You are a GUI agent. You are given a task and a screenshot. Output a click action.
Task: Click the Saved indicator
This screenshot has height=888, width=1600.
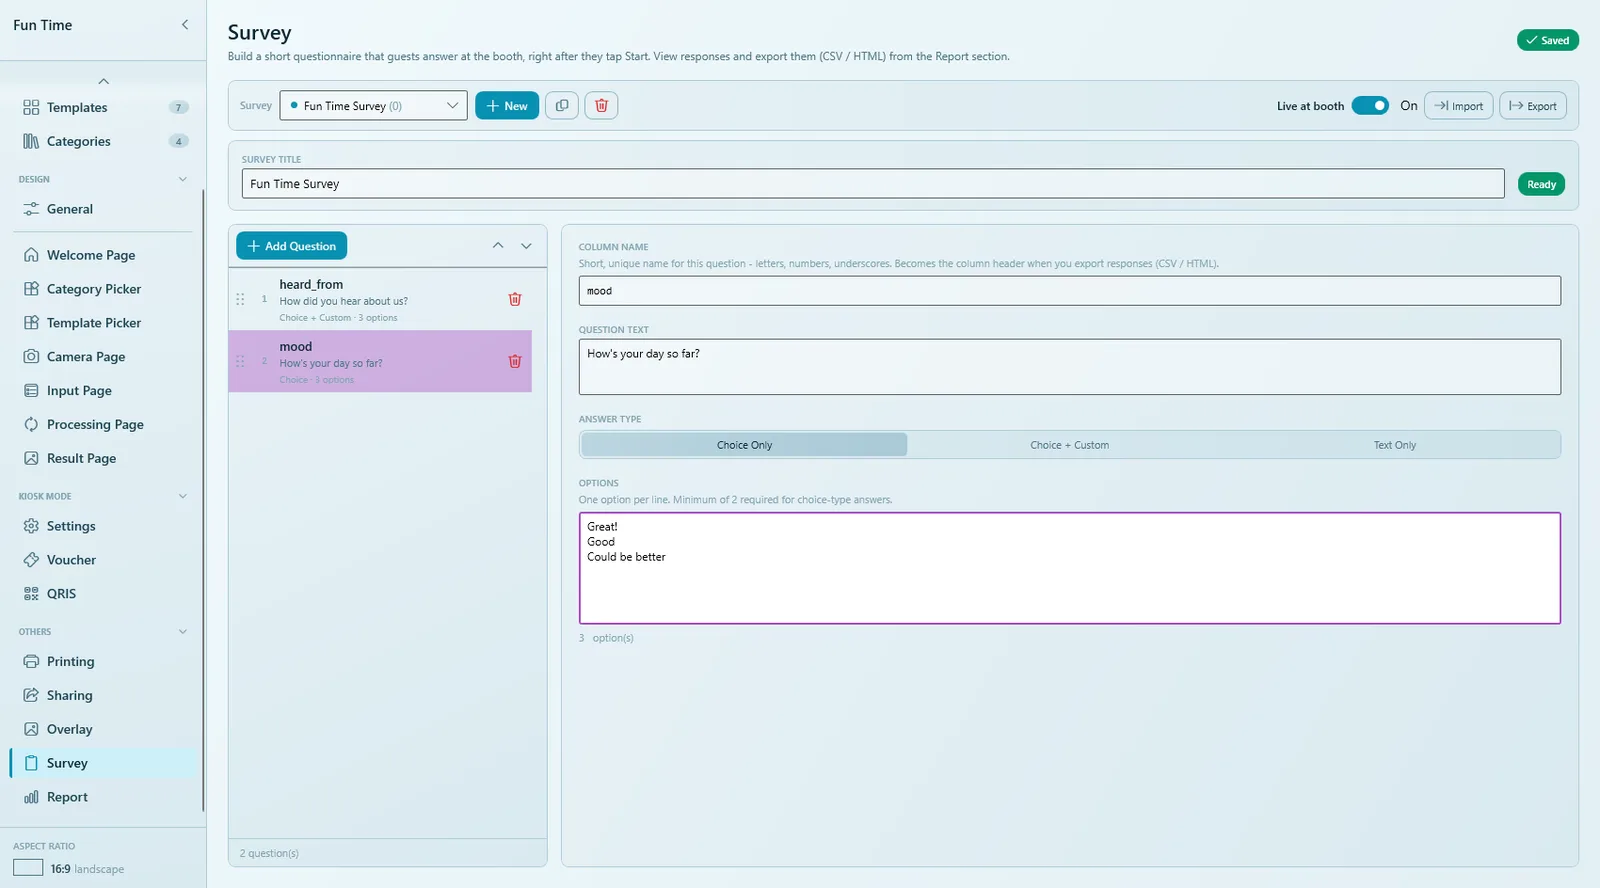click(x=1548, y=40)
